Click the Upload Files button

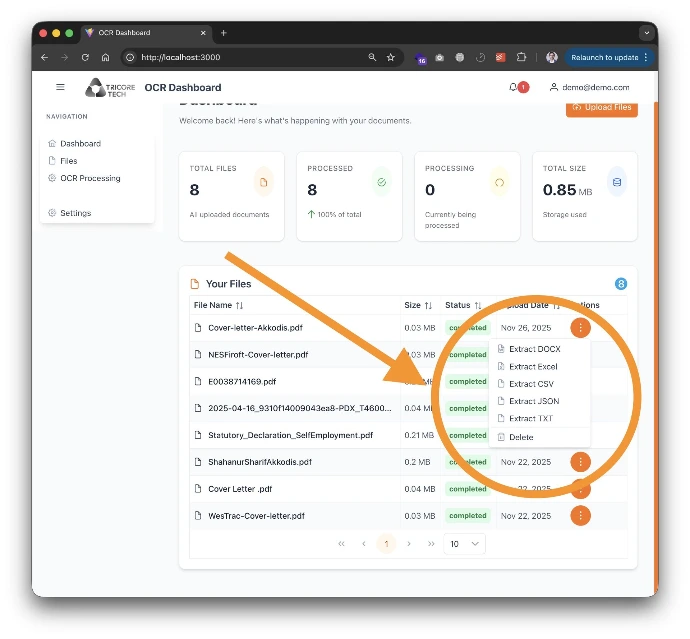pyautogui.click(x=602, y=108)
